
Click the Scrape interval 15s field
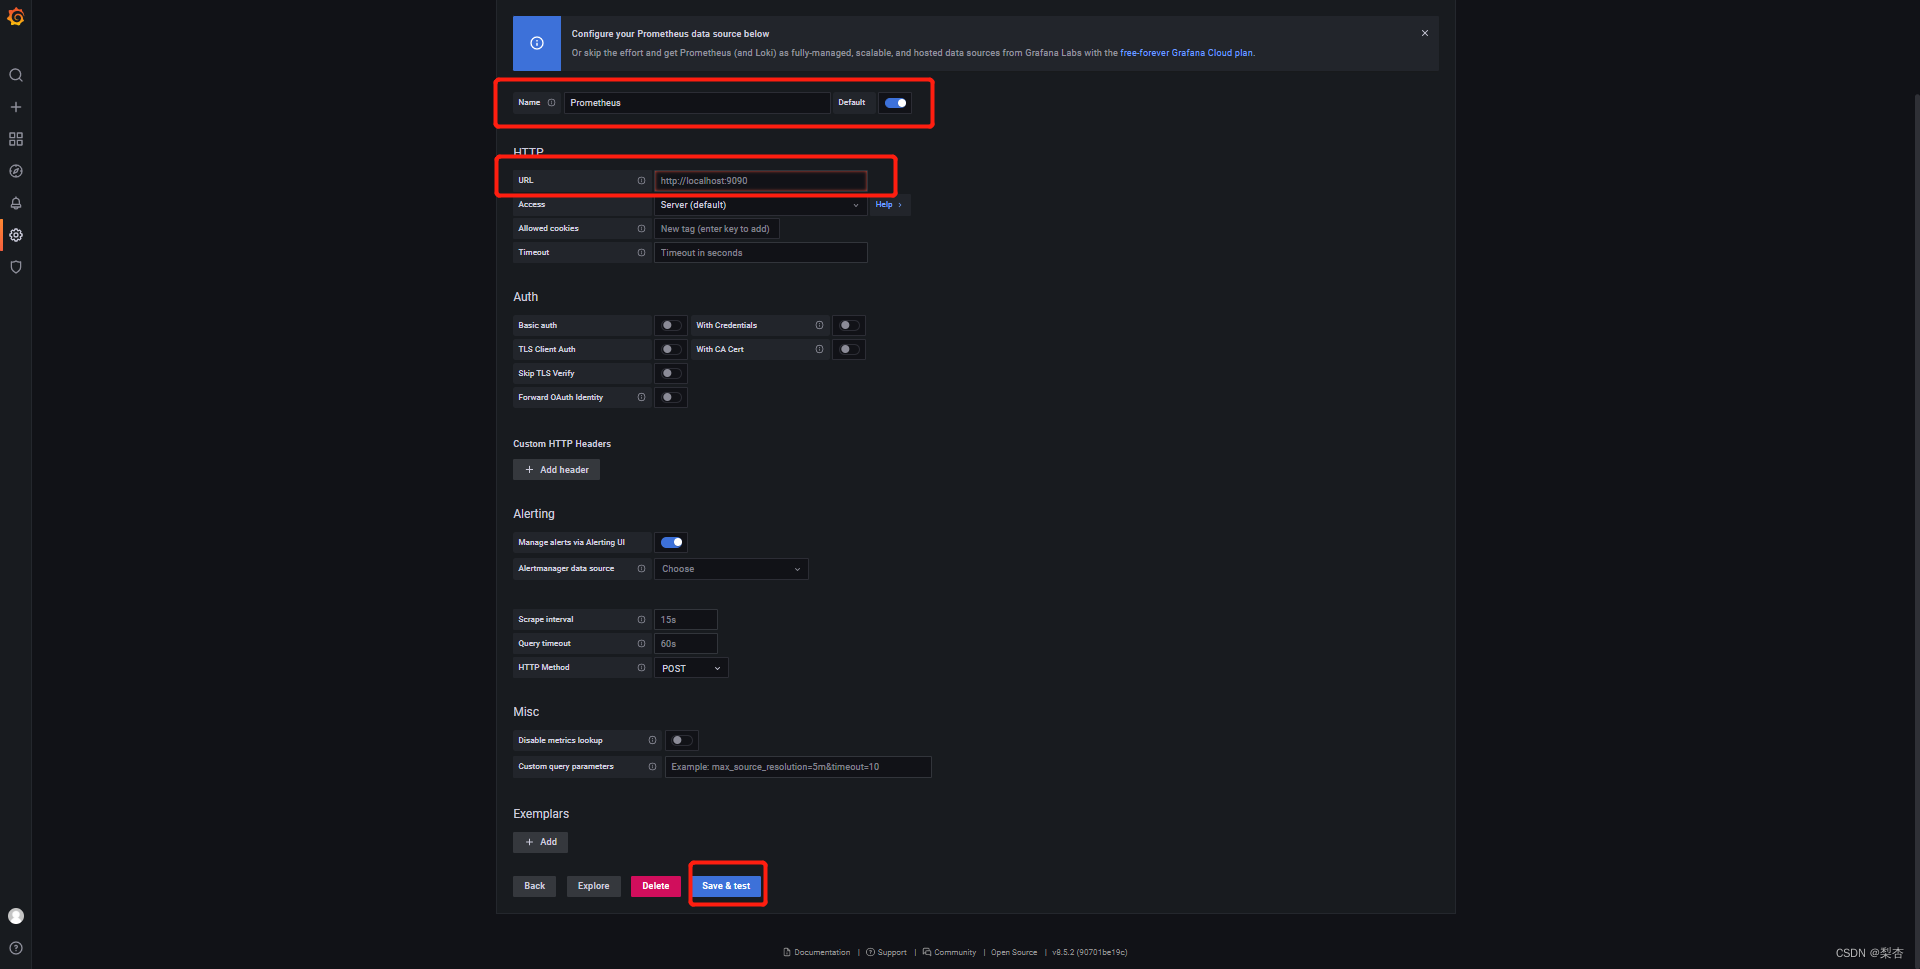click(685, 620)
